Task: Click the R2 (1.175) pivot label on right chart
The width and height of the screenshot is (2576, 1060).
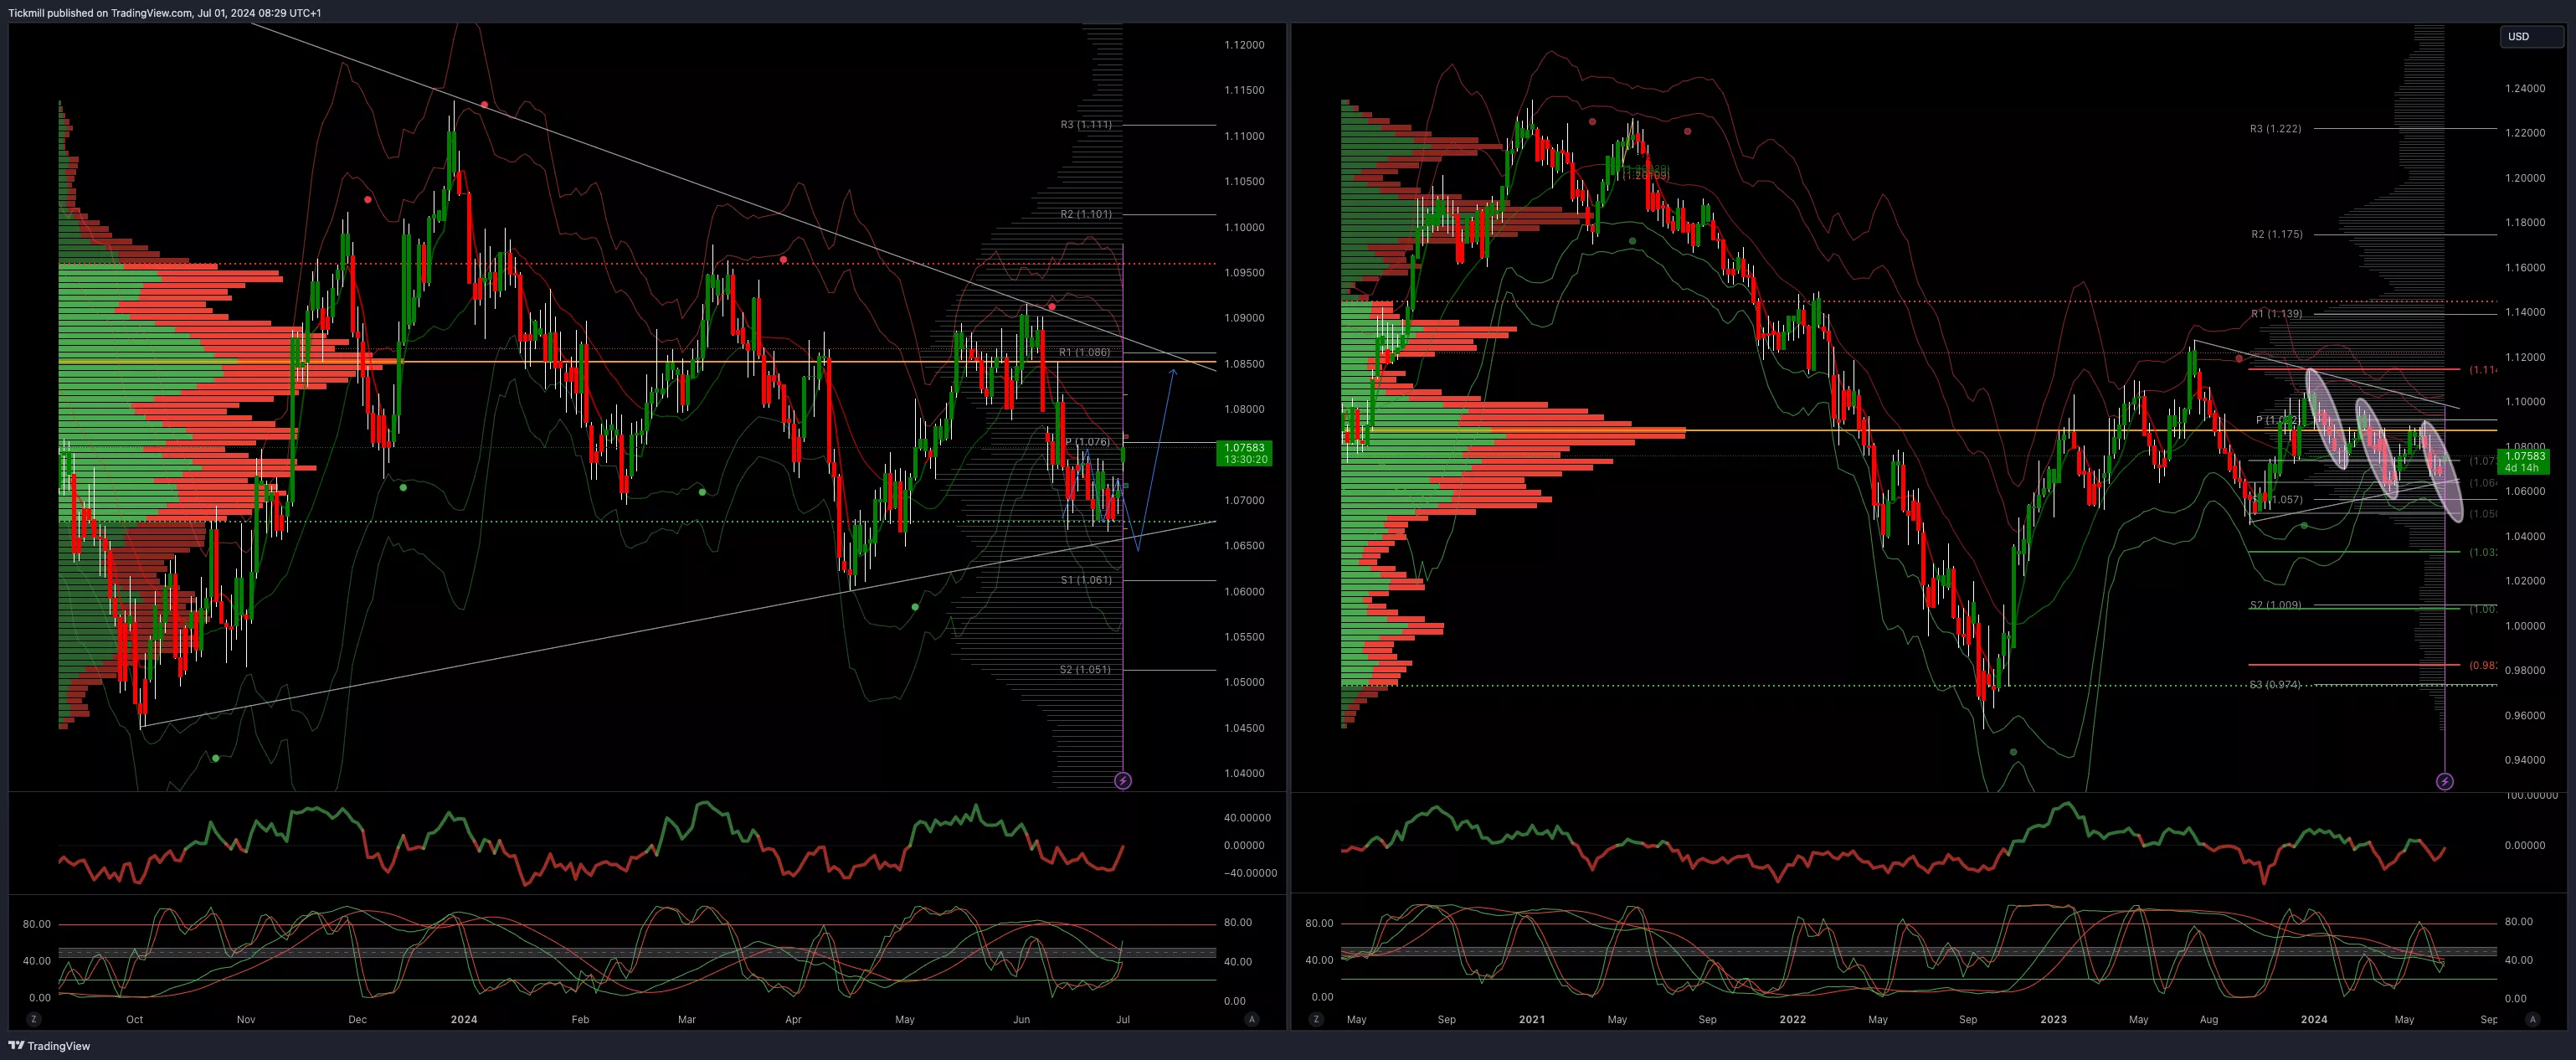Action: (x=2276, y=234)
